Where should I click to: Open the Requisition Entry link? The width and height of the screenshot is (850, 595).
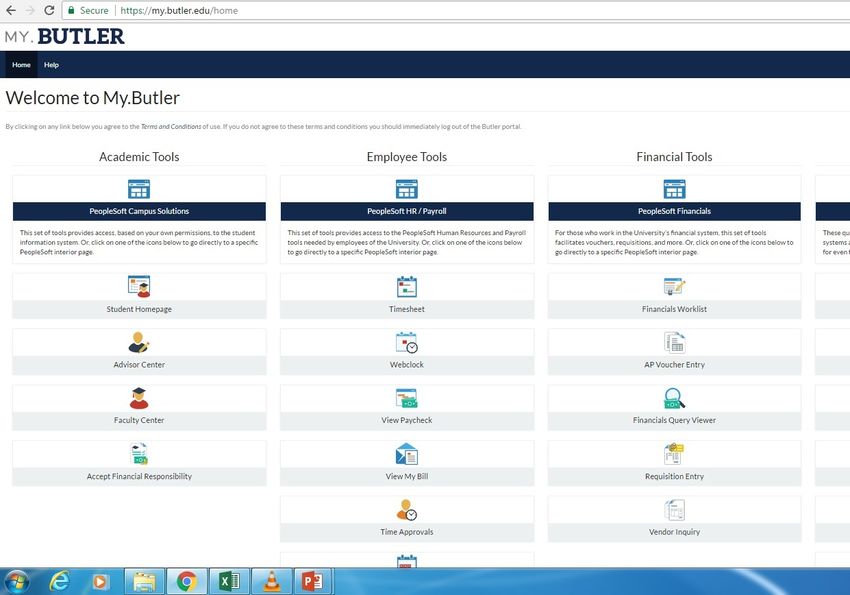click(674, 476)
